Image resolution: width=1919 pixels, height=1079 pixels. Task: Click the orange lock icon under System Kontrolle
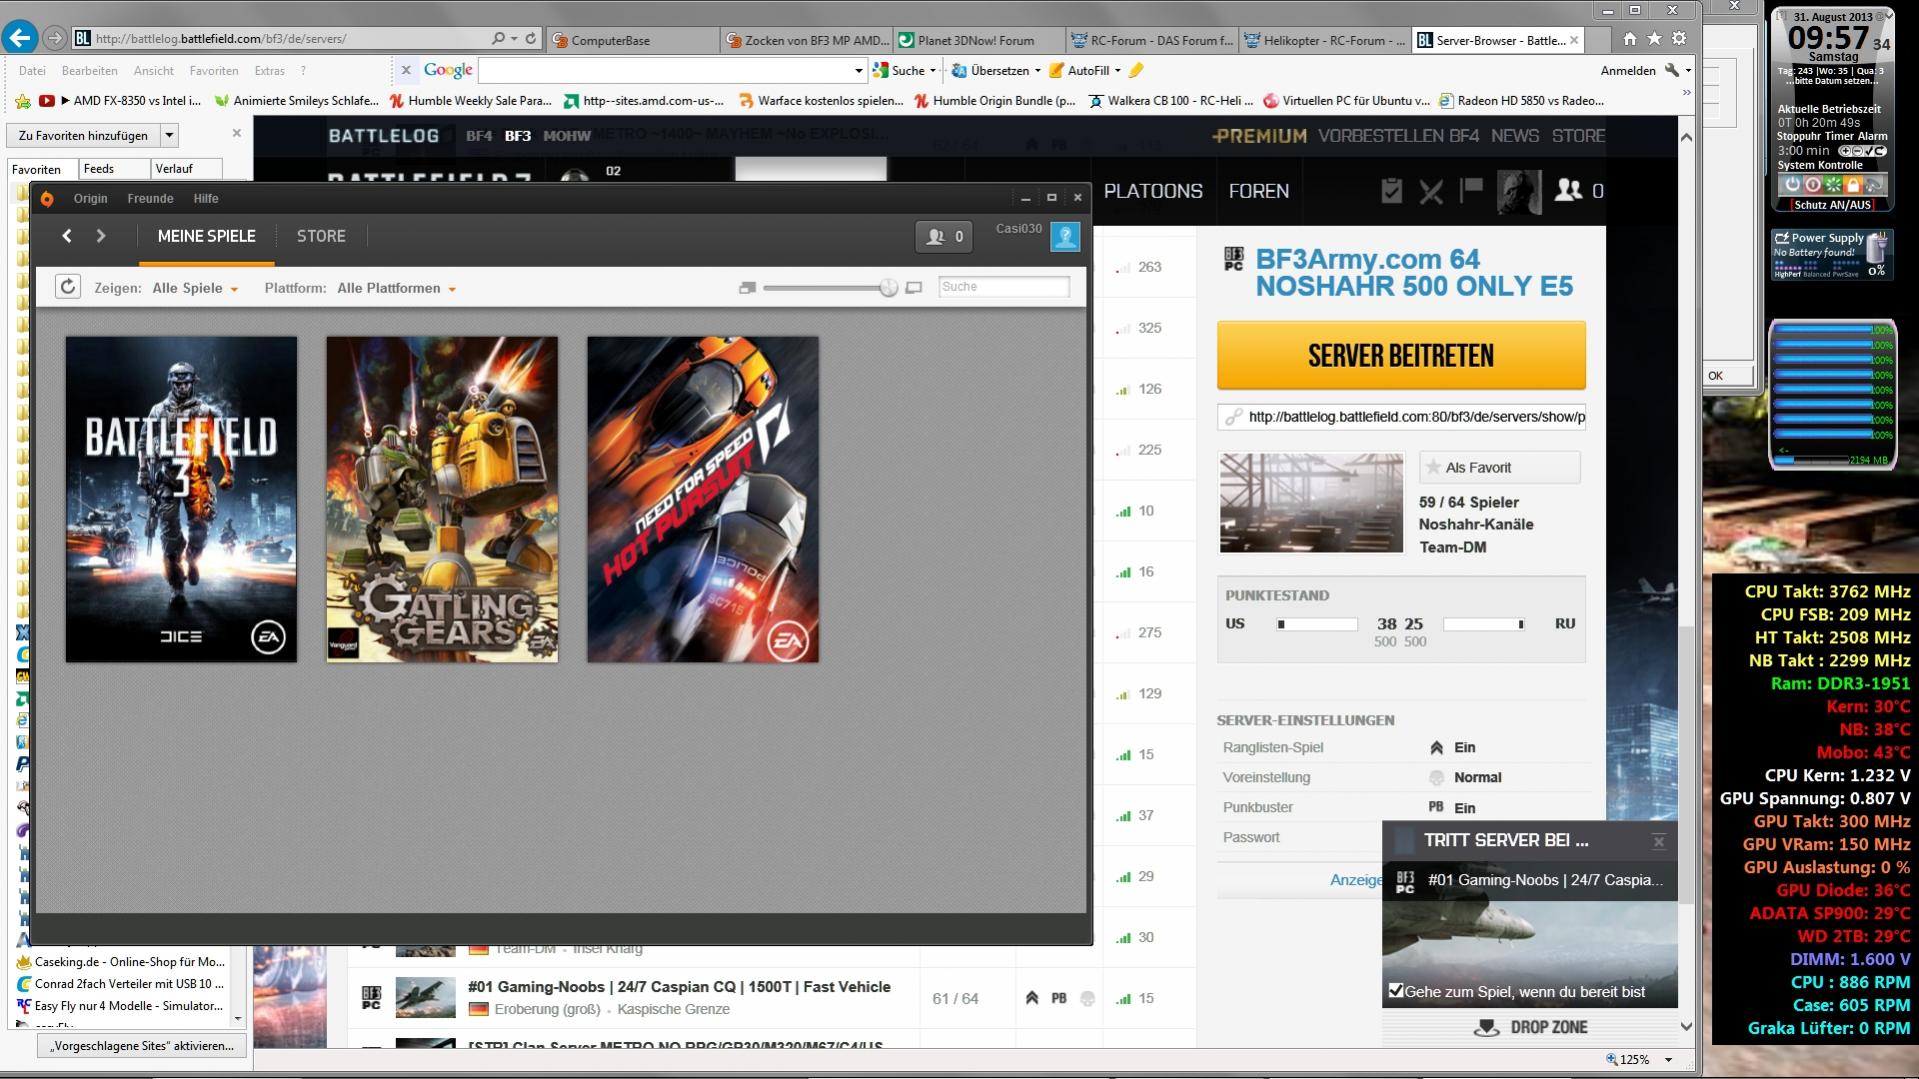pyautogui.click(x=1853, y=185)
